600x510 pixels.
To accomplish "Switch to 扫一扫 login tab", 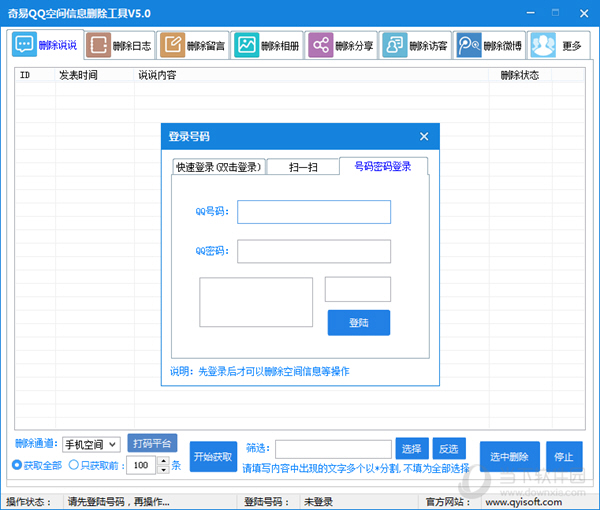I will click(x=303, y=167).
